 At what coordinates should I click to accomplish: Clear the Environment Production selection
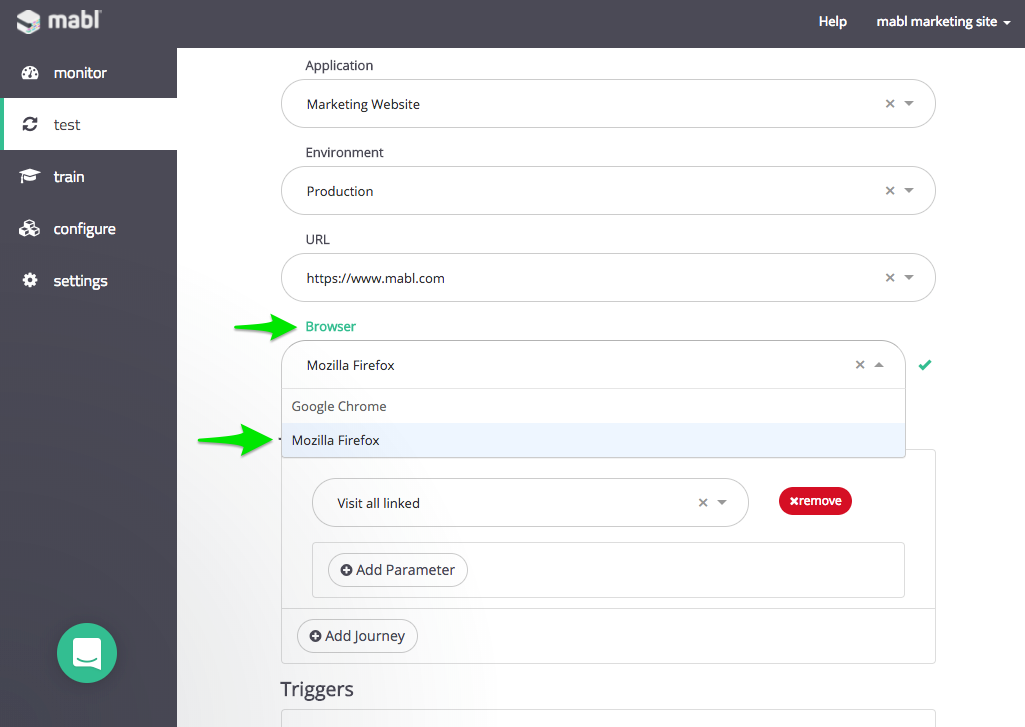[890, 190]
